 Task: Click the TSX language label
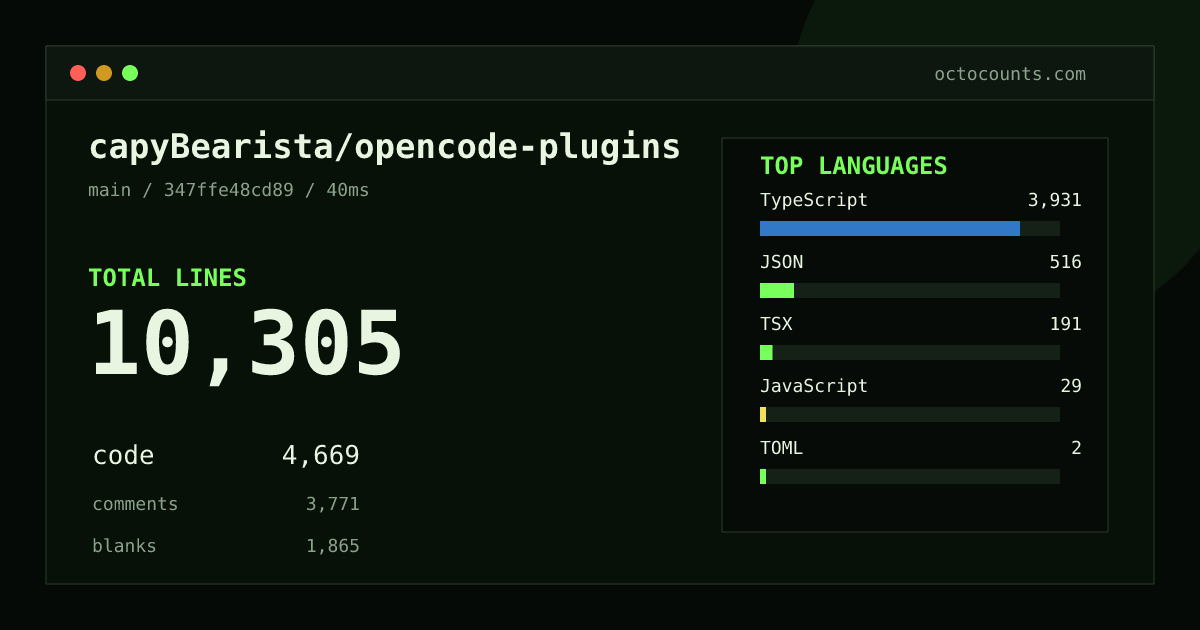coord(776,324)
